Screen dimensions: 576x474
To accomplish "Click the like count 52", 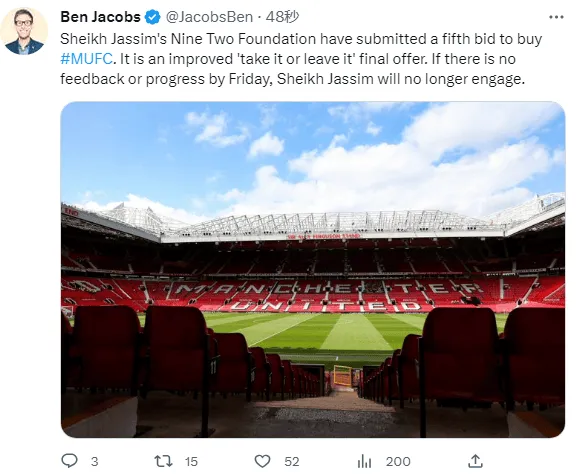I will tap(292, 462).
